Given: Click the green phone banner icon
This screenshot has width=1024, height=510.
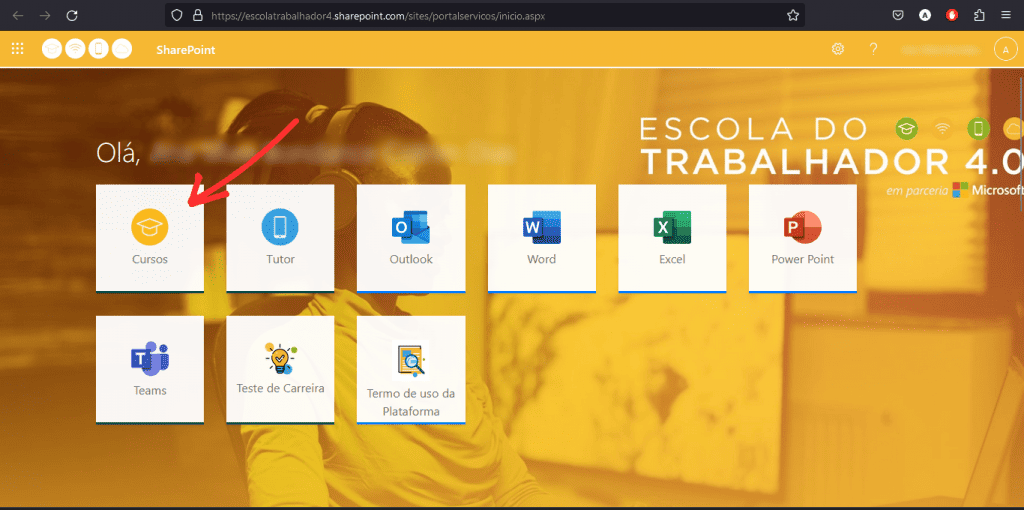Looking at the screenshot, I should click(x=978, y=129).
